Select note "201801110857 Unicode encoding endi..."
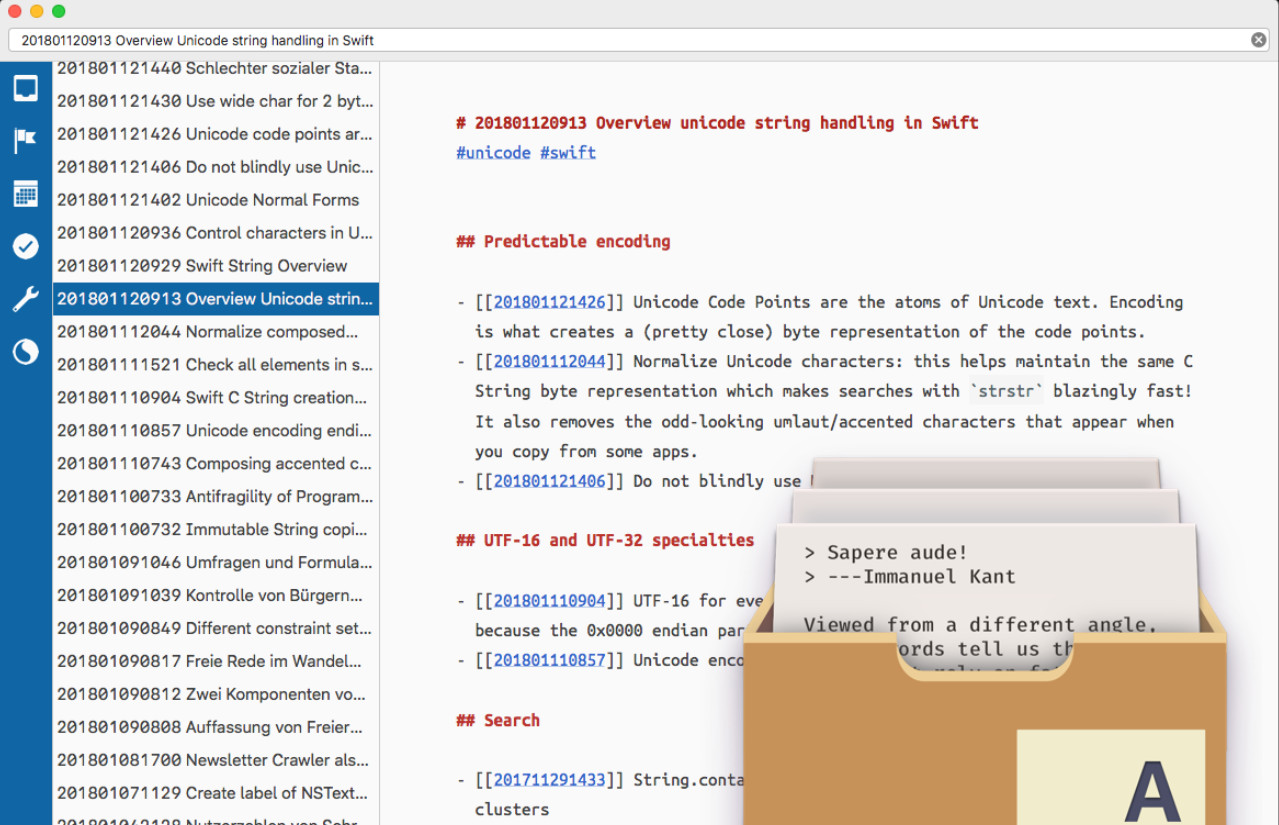1279x825 pixels. (x=216, y=431)
